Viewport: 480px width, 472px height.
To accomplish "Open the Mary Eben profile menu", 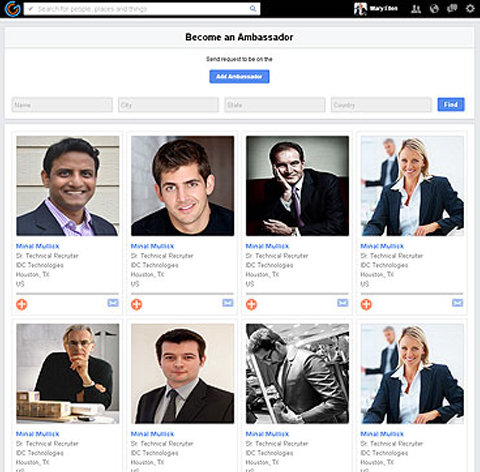I will tap(376, 9).
